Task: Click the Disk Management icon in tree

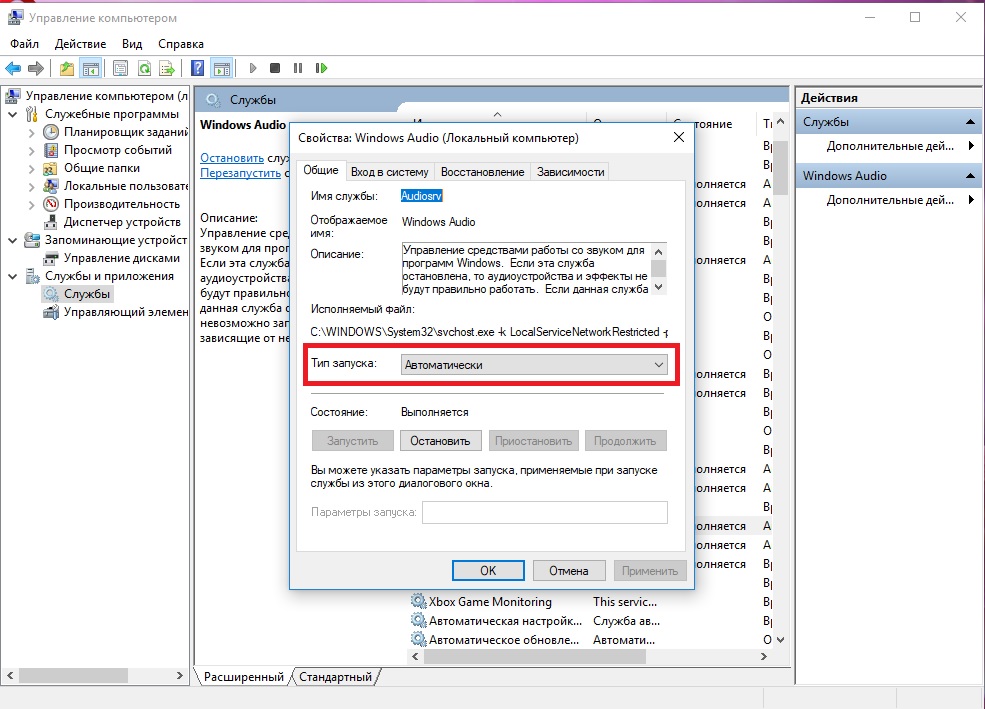Action: [x=51, y=258]
